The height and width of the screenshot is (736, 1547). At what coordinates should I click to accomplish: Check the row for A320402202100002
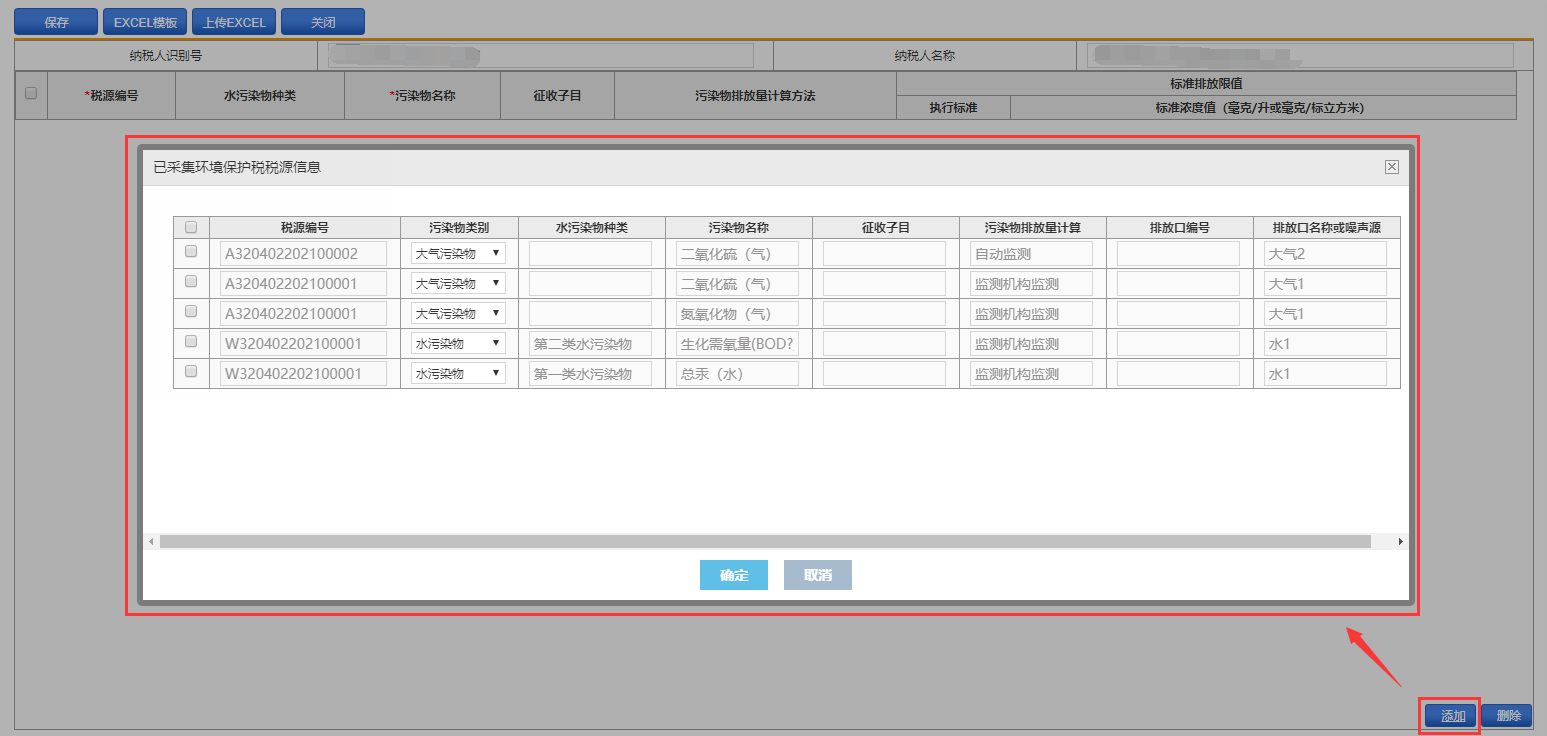pyautogui.click(x=191, y=252)
